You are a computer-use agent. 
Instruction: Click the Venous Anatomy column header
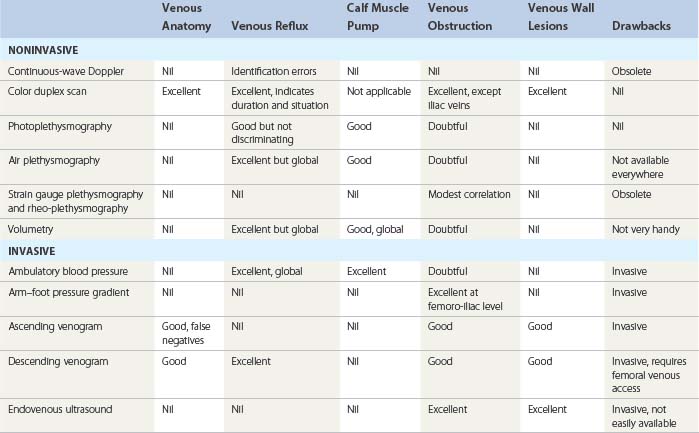tap(186, 18)
